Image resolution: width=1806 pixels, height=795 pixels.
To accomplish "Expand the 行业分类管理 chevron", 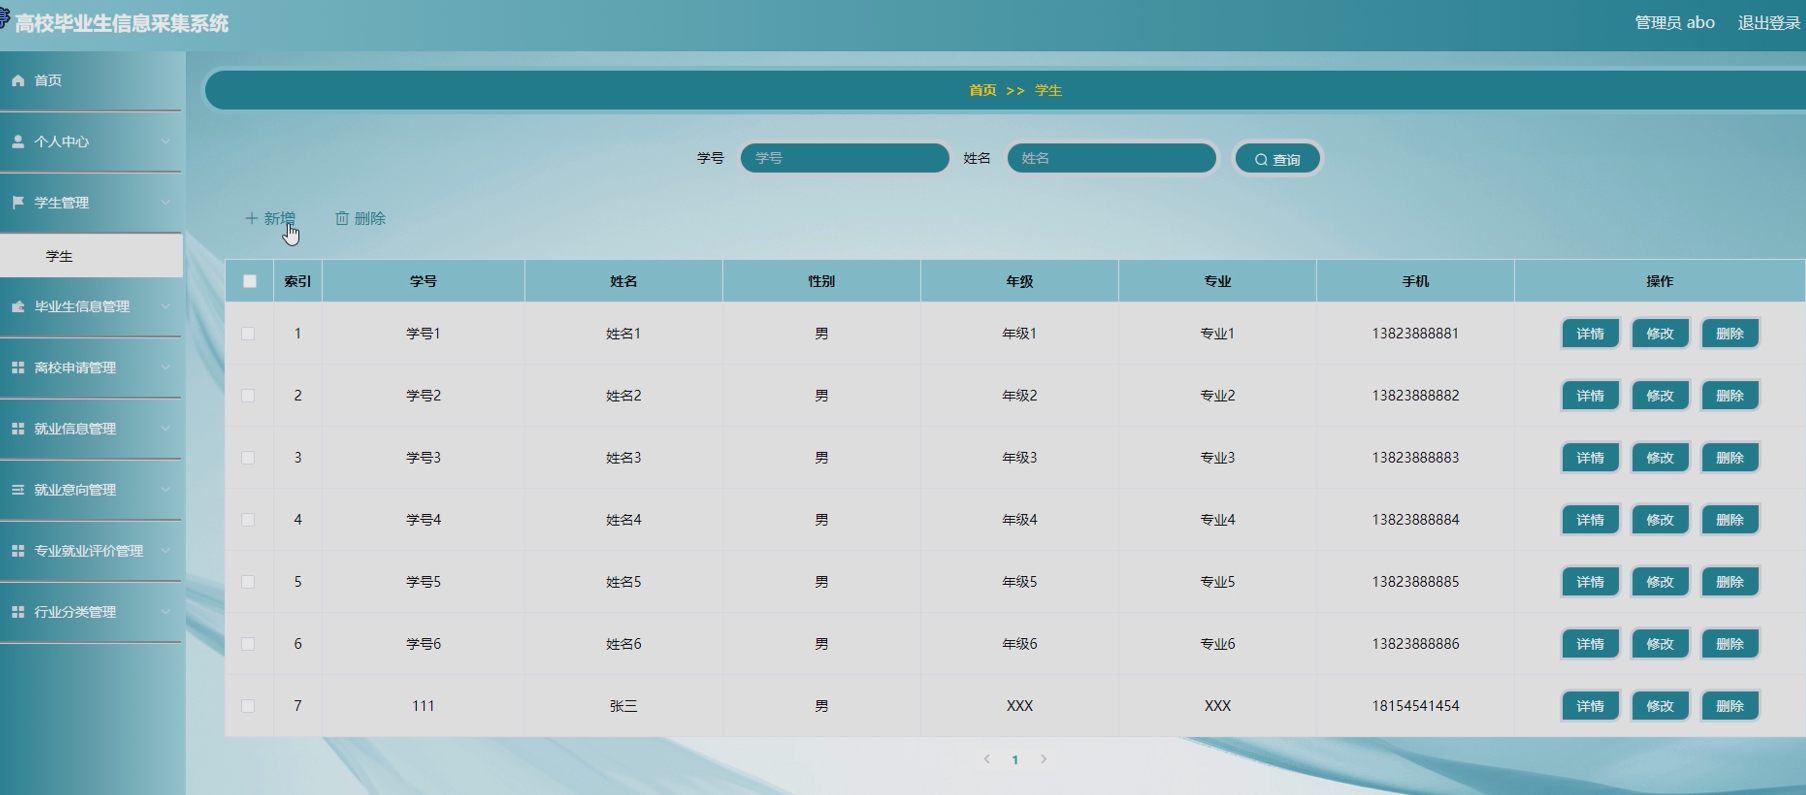I will click(x=166, y=612).
